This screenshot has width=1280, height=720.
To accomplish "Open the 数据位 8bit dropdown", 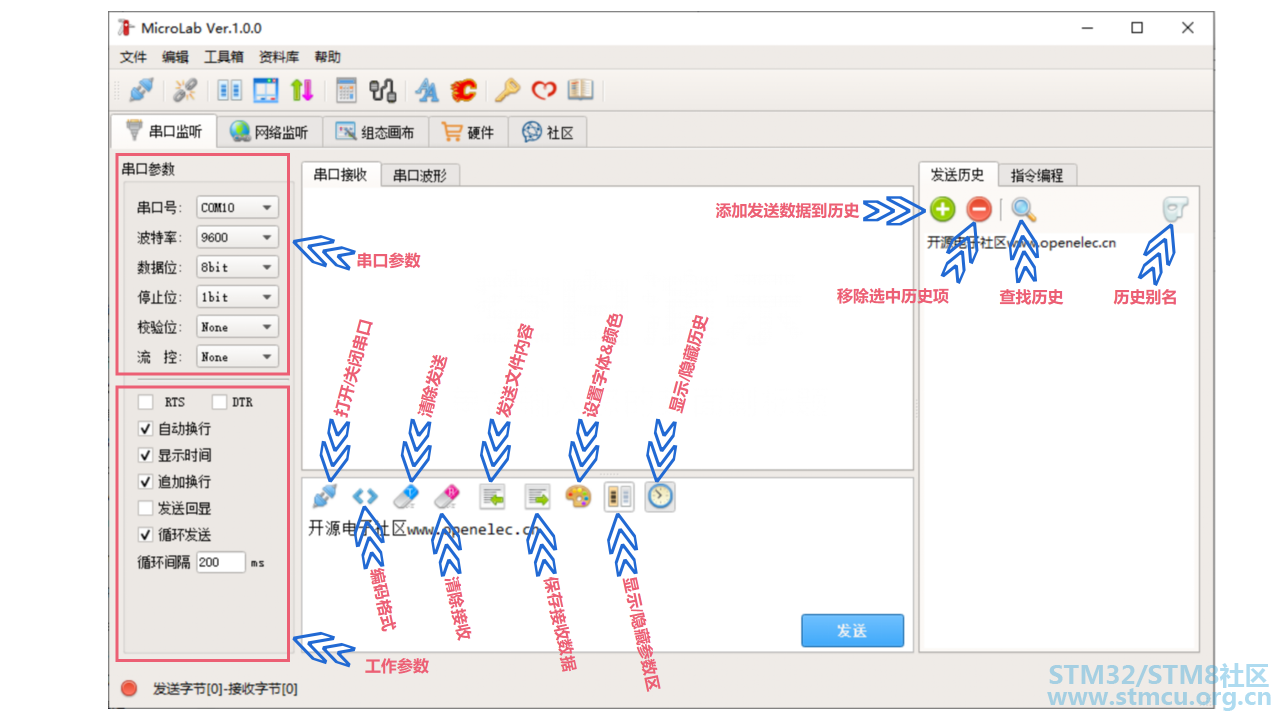I will tap(237, 268).
